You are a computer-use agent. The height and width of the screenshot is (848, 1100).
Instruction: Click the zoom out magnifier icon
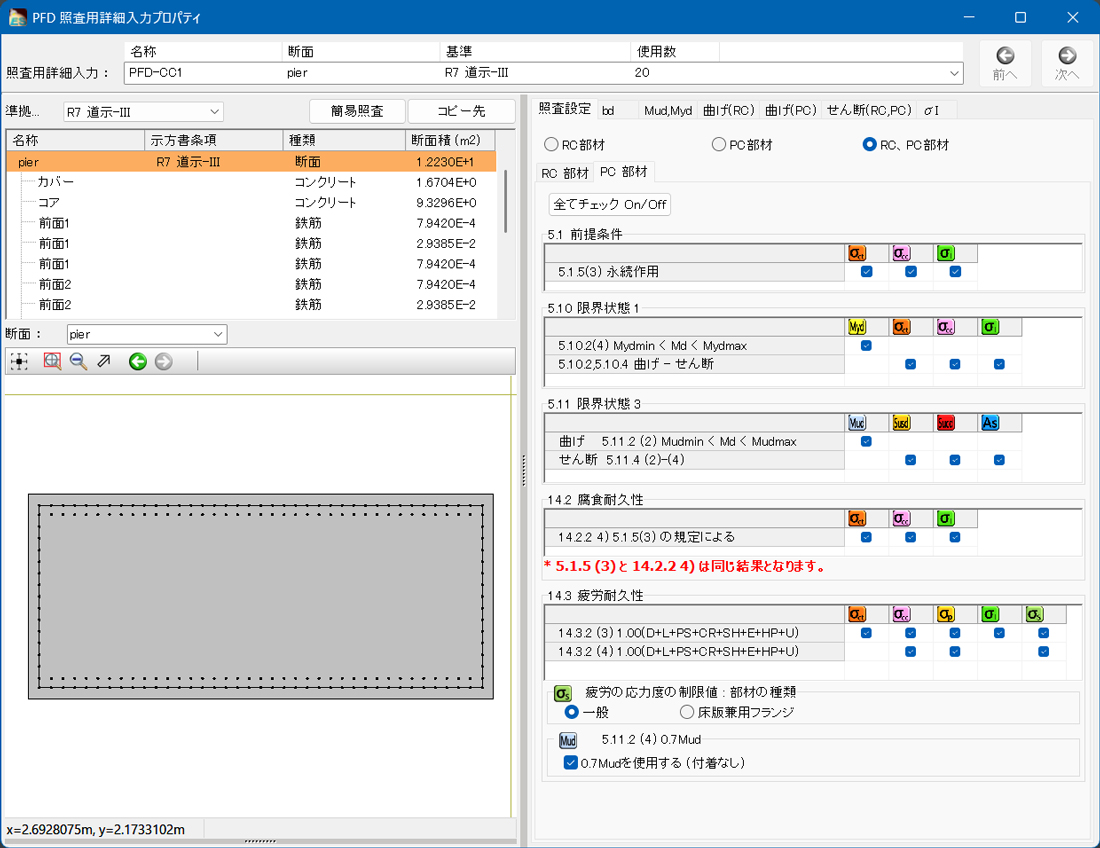pyautogui.click(x=78, y=362)
